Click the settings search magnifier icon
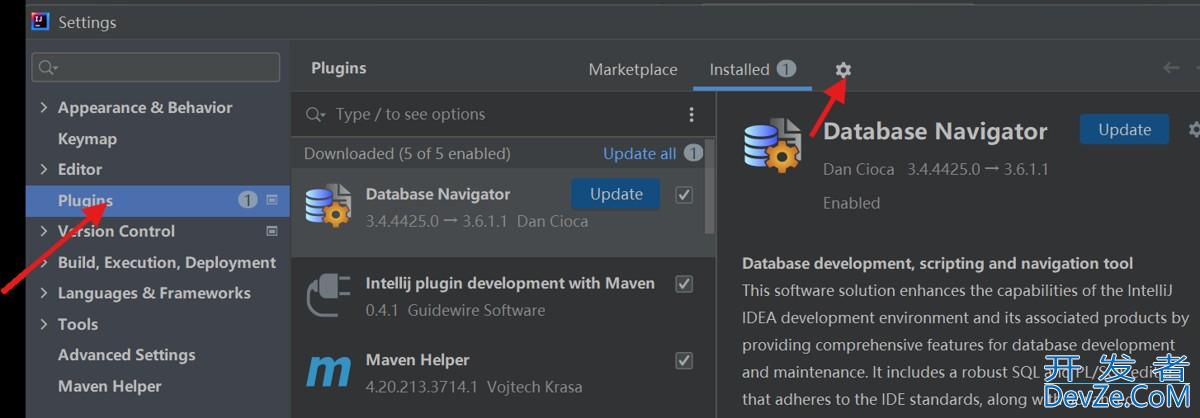Screen dimensions: 1200x418 (47, 67)
